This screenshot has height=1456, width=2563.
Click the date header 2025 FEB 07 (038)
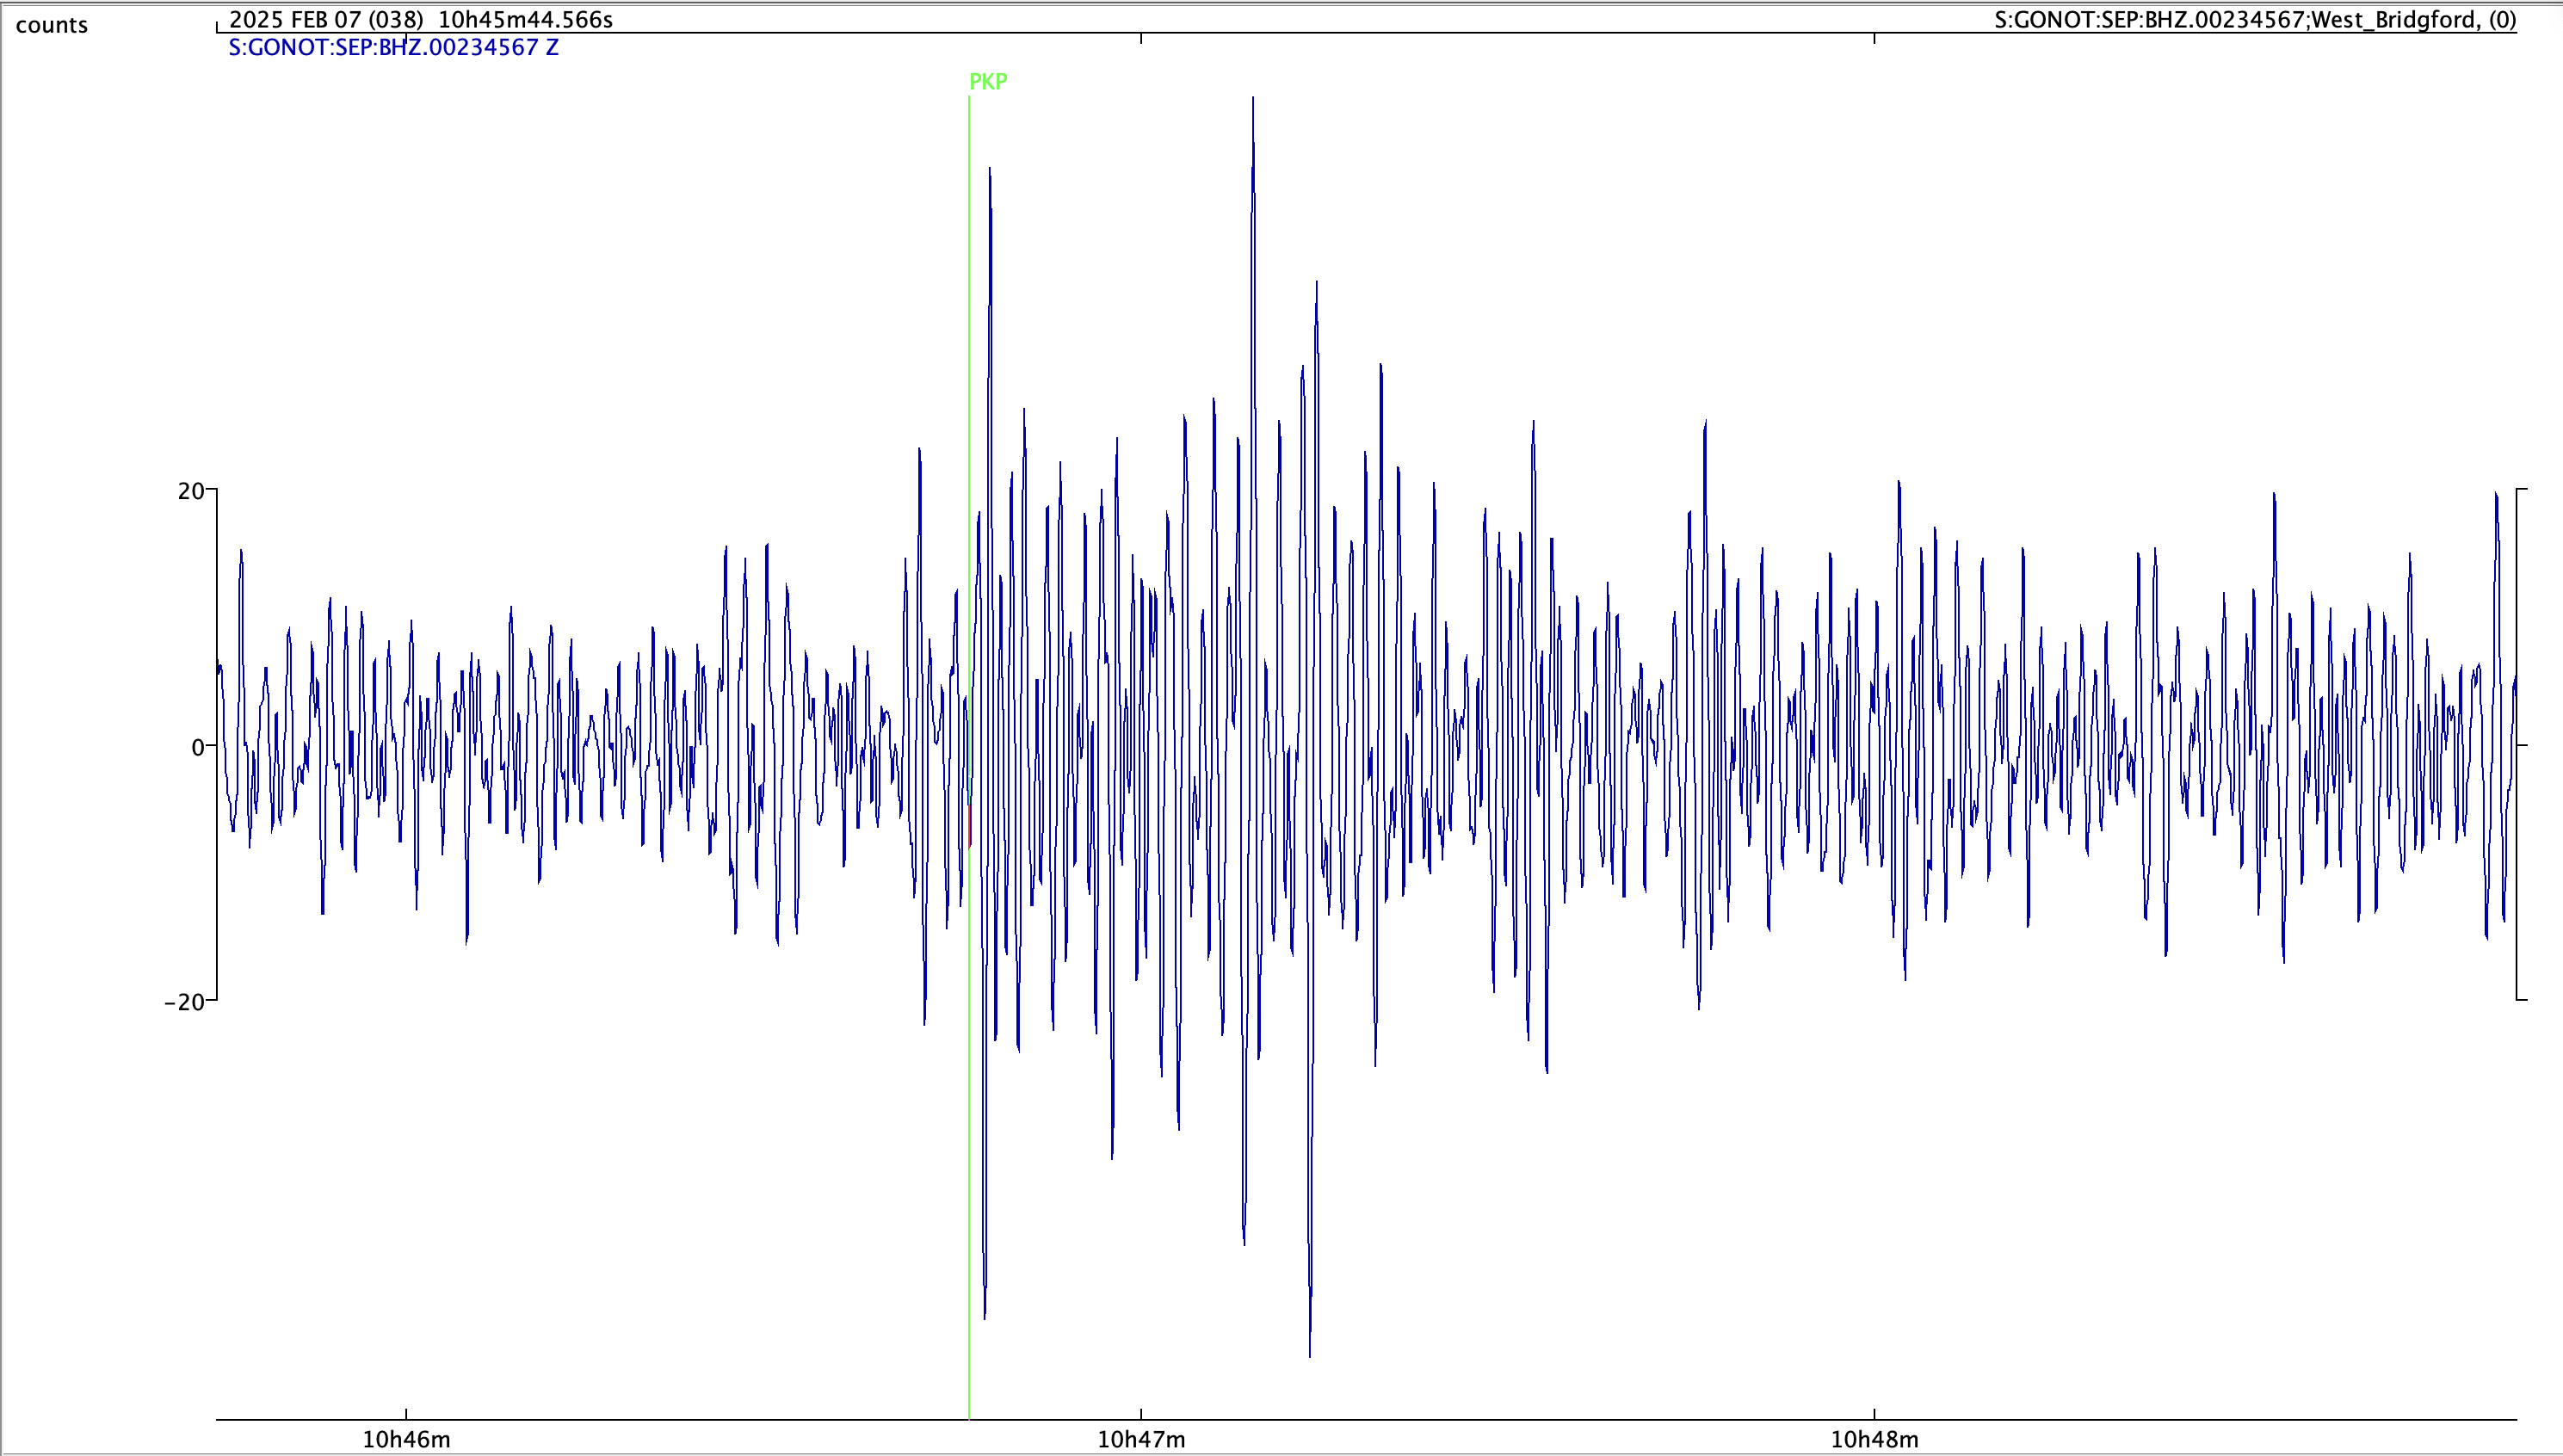[x=326, y=19]
